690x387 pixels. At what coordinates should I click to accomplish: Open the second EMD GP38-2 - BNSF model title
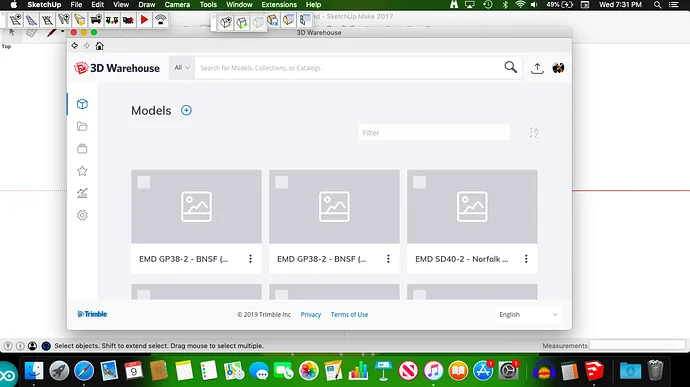(x=321, y=259)
